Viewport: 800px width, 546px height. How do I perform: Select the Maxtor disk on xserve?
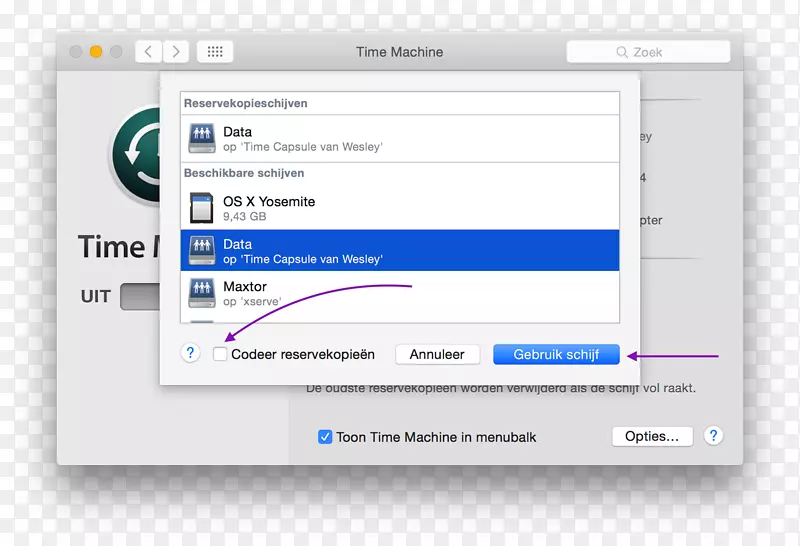[400, 293]
